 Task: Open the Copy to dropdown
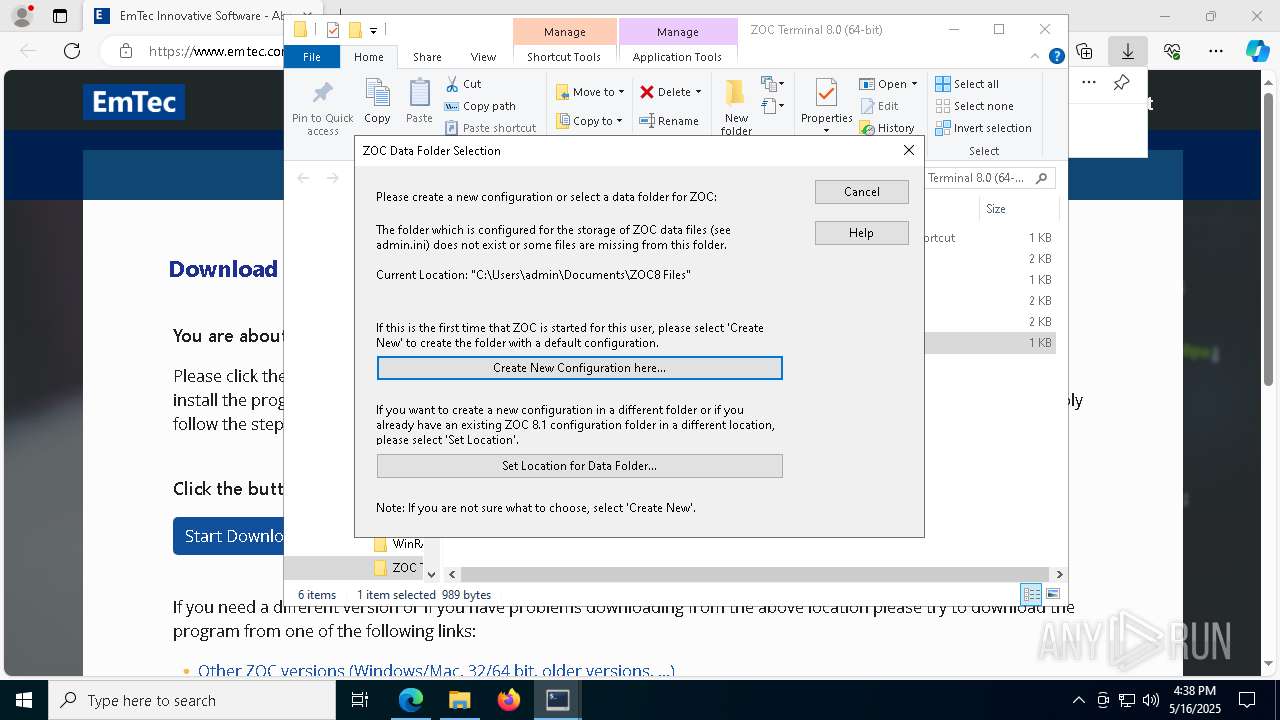[590, 121]
